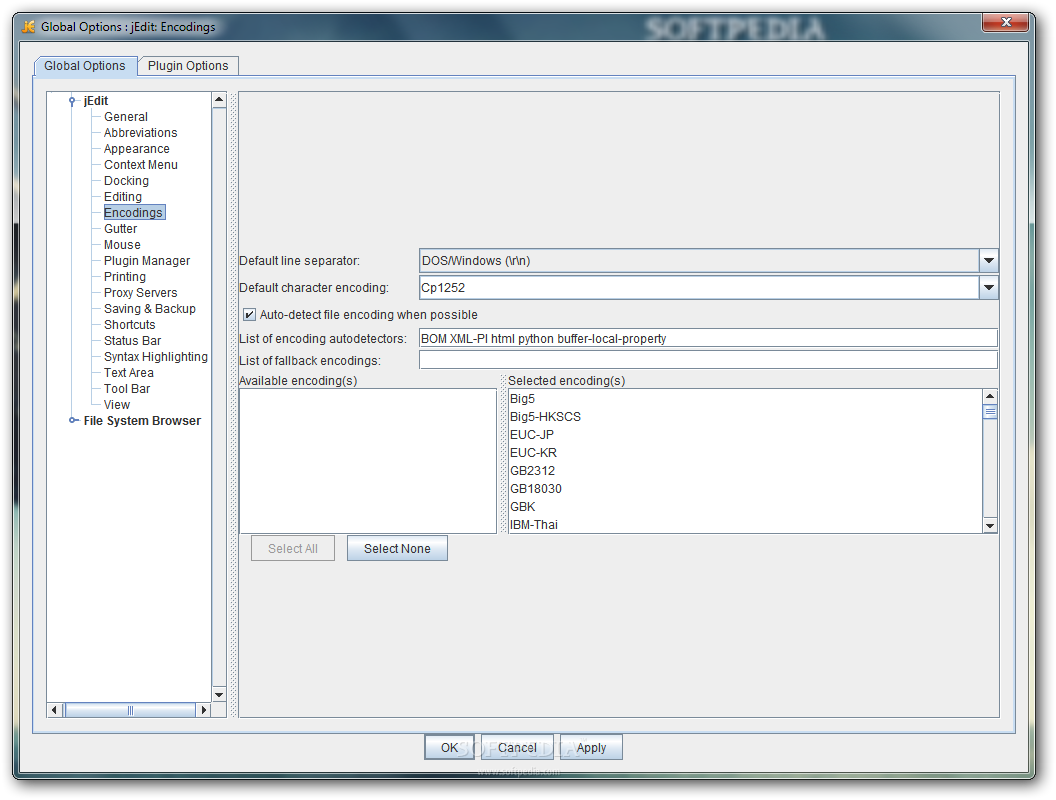The image size is (1056, 800).
Task: Click the Cp1252 encoding text field
Action: tap(699, 288)
